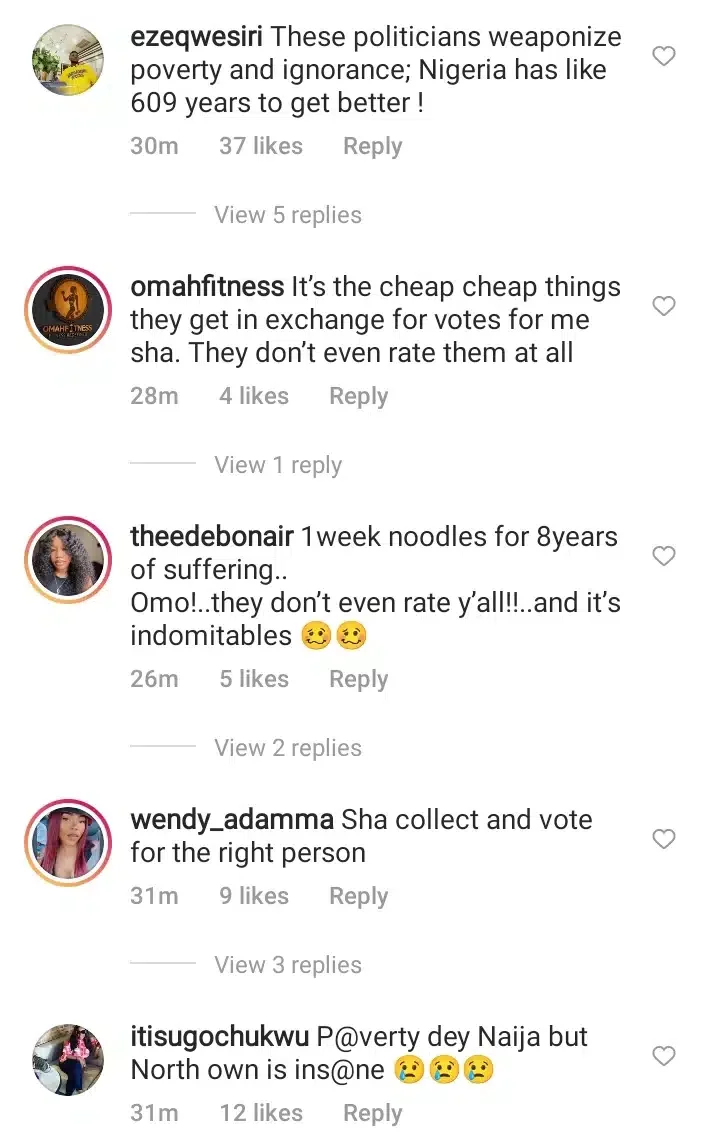Reply to wendy_adamma's comment
719x1137 pixels.
coord(358,896)
